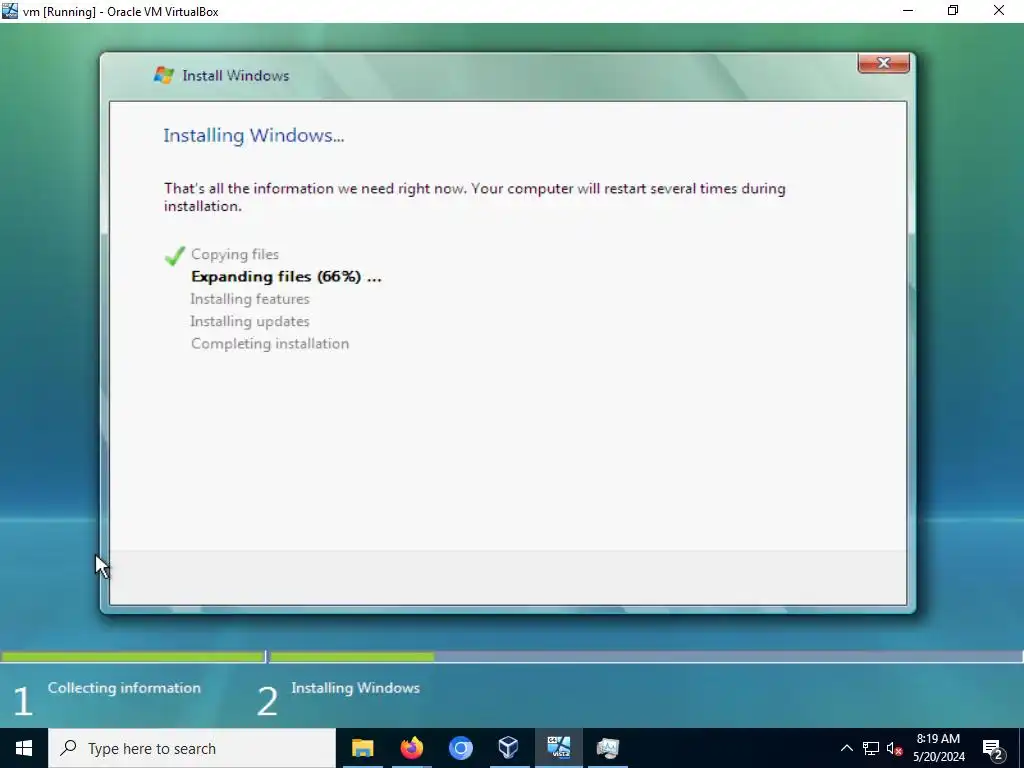Viewport: 1024px width, 768px height.
Task: Click the Windows flag logo in the Install Windows title
Action: [x=163, y=75]
